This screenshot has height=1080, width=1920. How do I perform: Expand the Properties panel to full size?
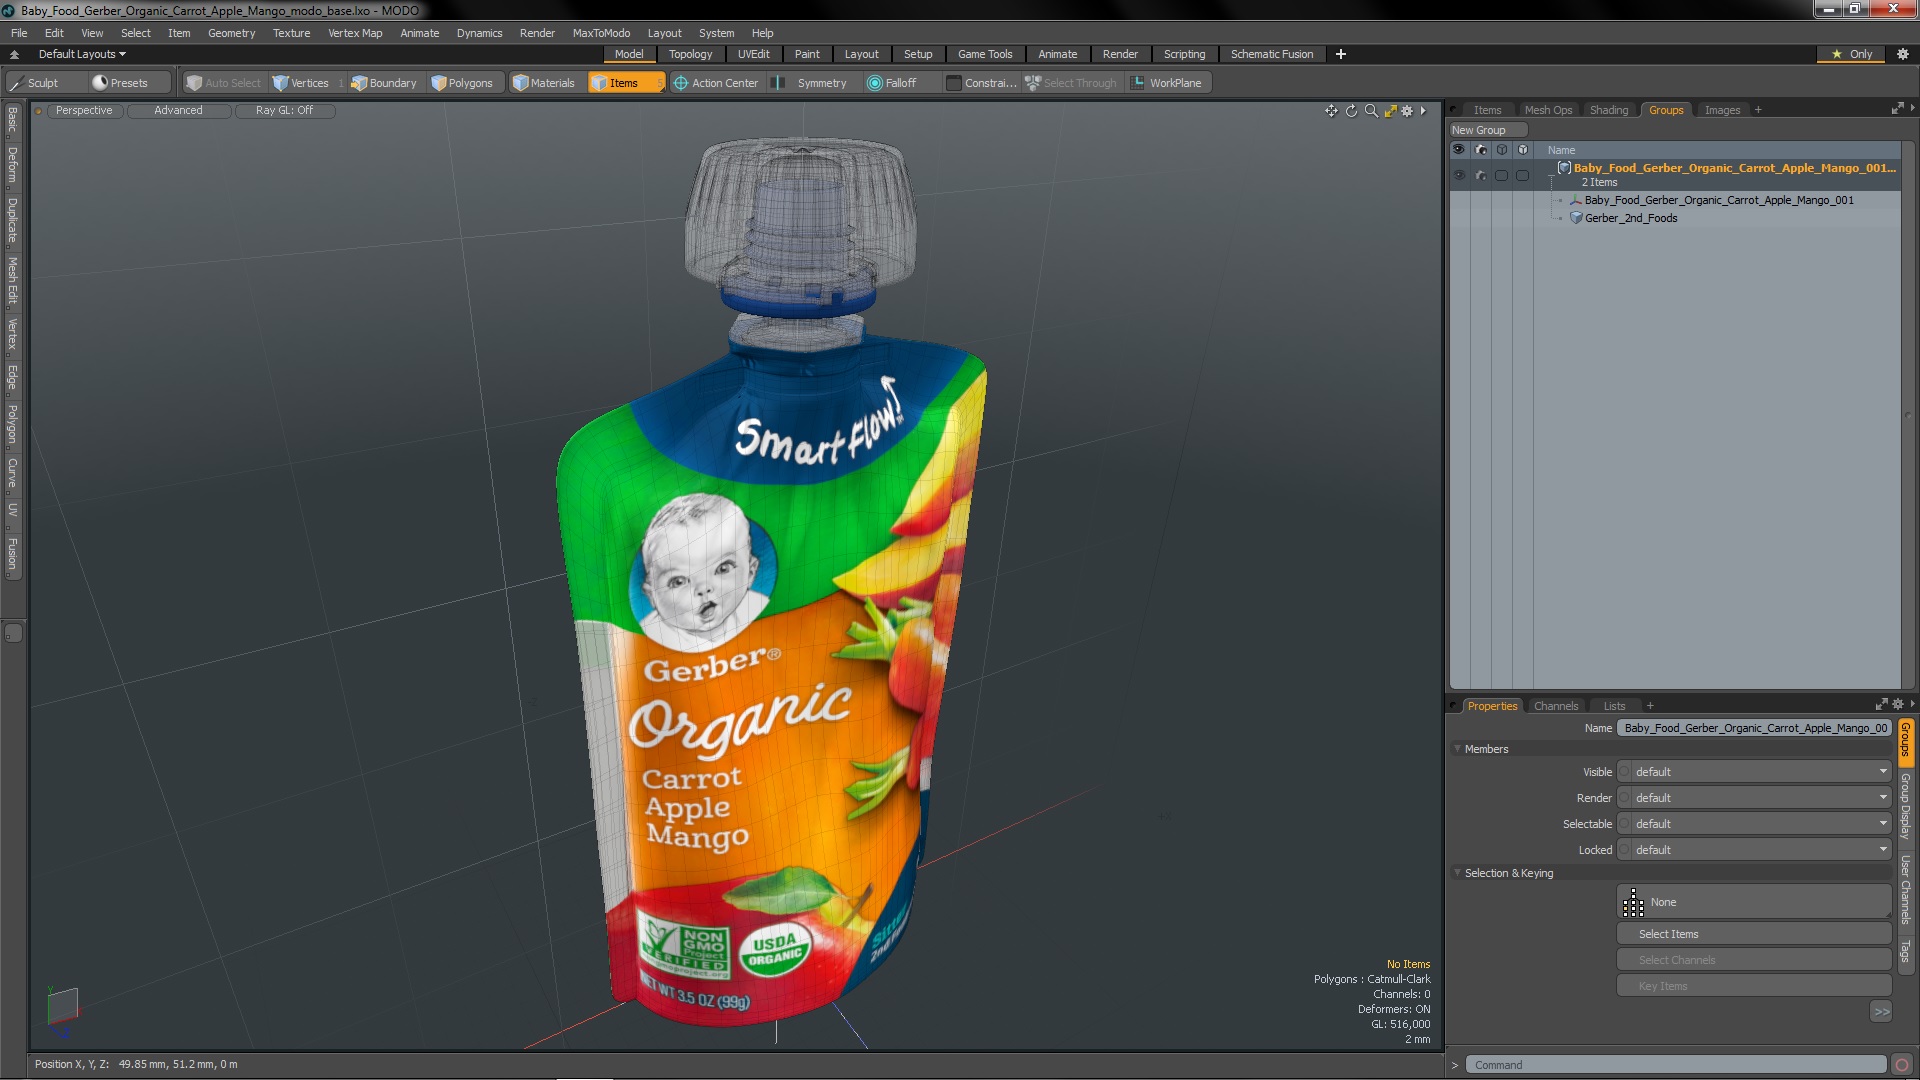coord(1881,705)
